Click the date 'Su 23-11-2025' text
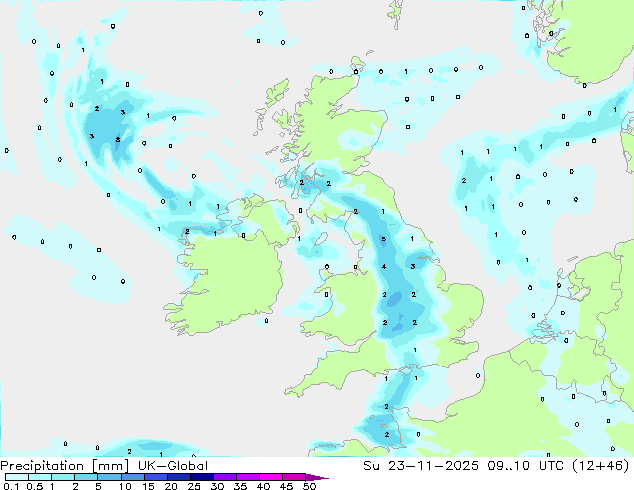This screenshot has width=634, height=490. (x=421, y=466)
